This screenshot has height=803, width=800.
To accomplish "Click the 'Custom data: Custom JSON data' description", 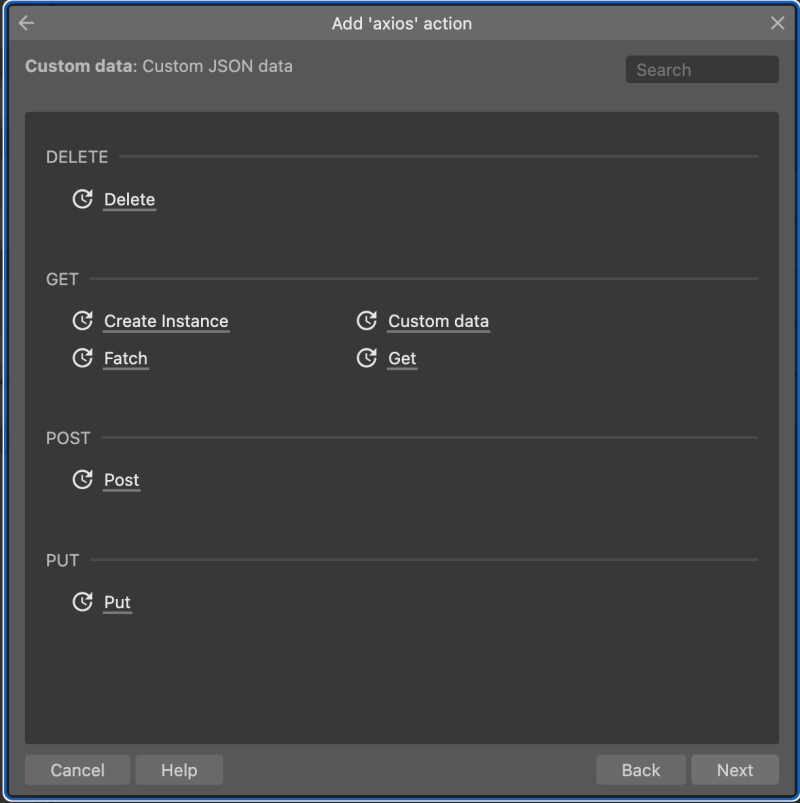I will 159,66.
